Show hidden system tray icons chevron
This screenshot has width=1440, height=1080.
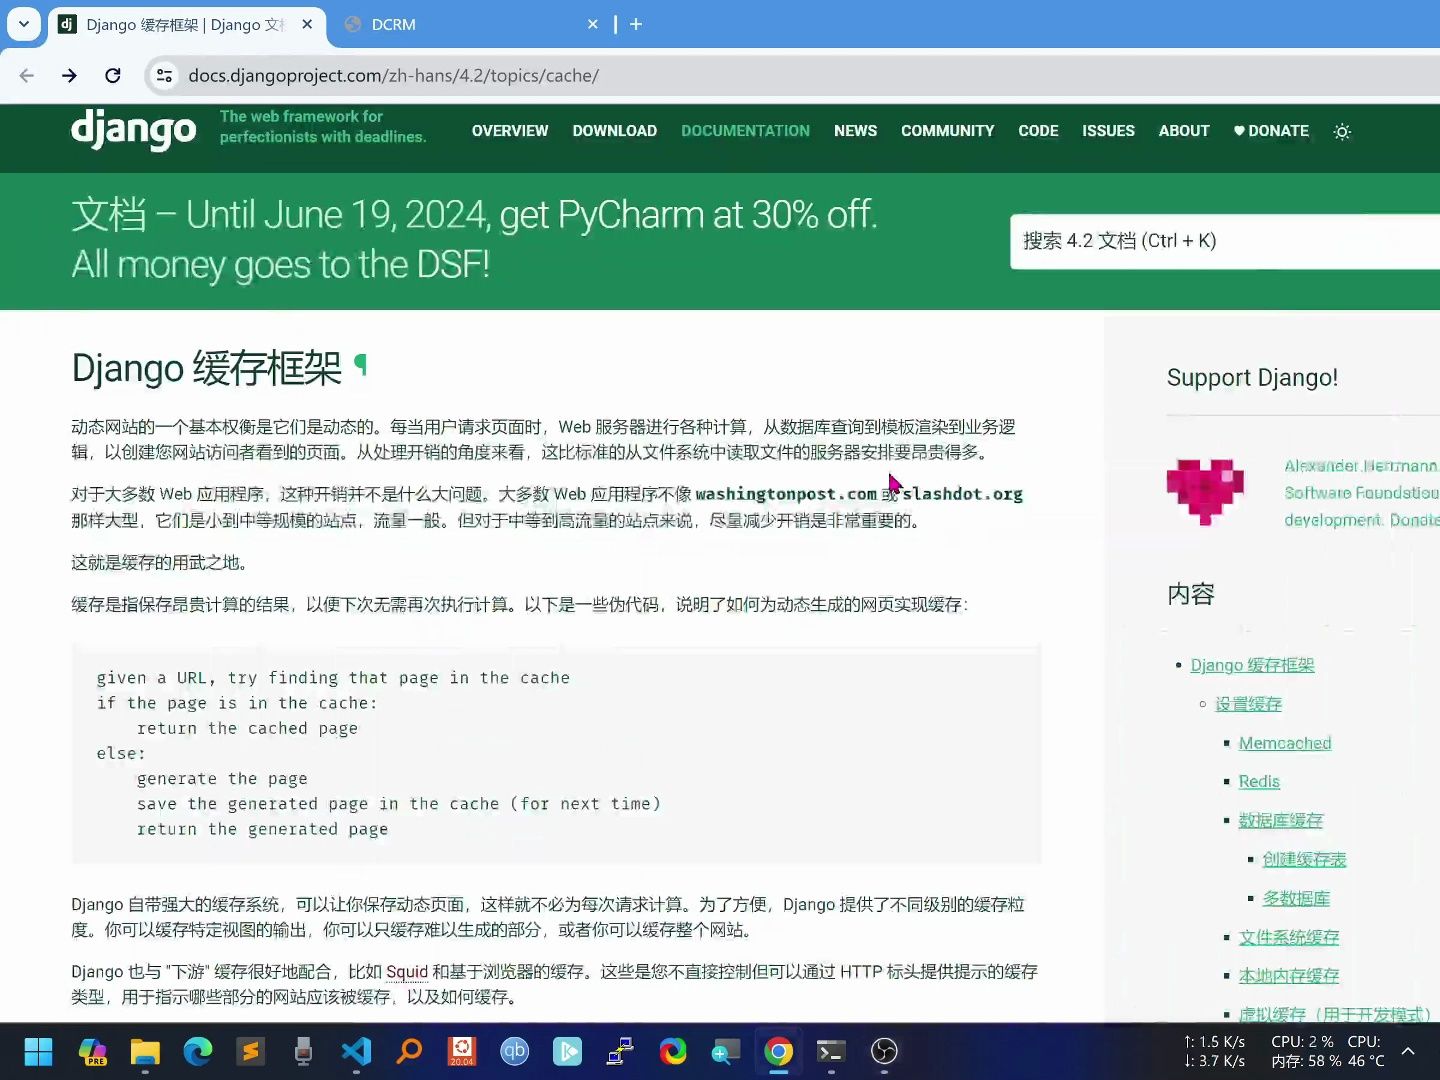(x=1408, y=1051)
